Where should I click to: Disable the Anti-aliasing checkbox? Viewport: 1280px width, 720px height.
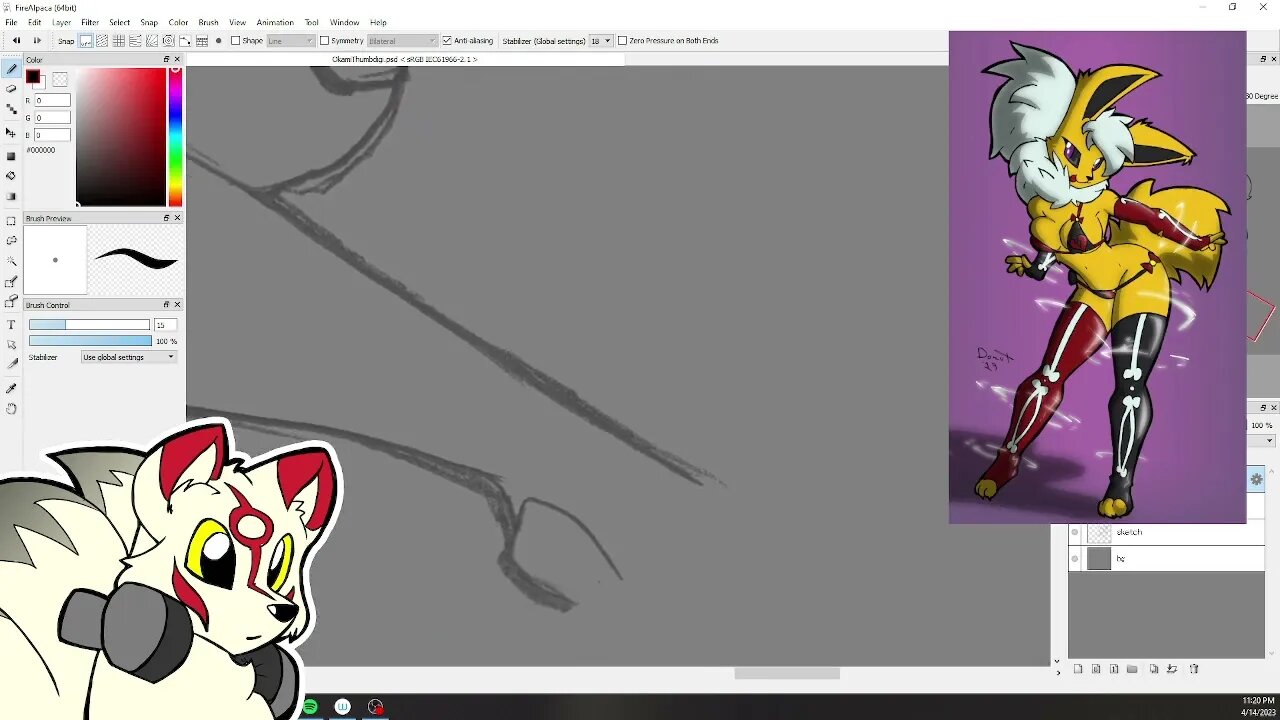(447, 41)
